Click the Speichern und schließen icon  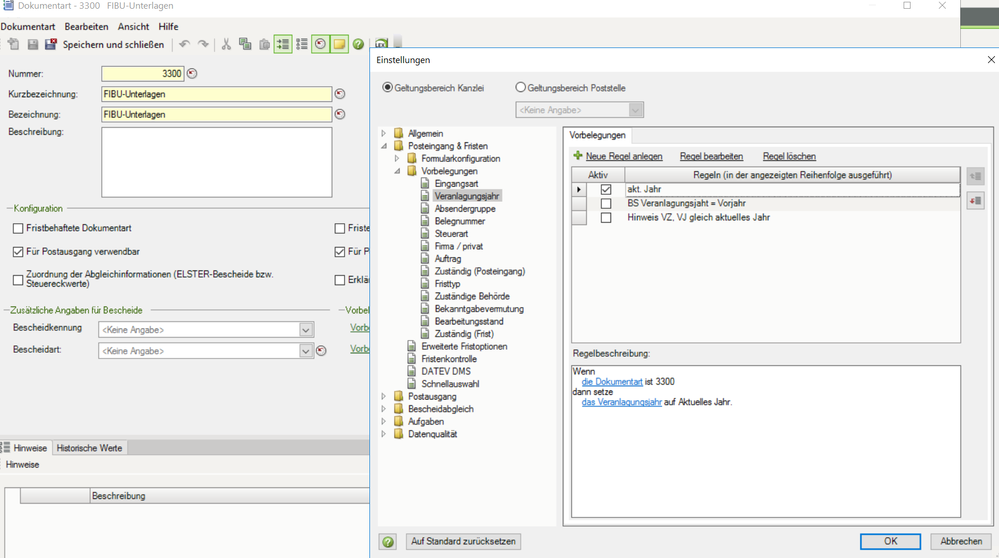(x=51, y=44)
